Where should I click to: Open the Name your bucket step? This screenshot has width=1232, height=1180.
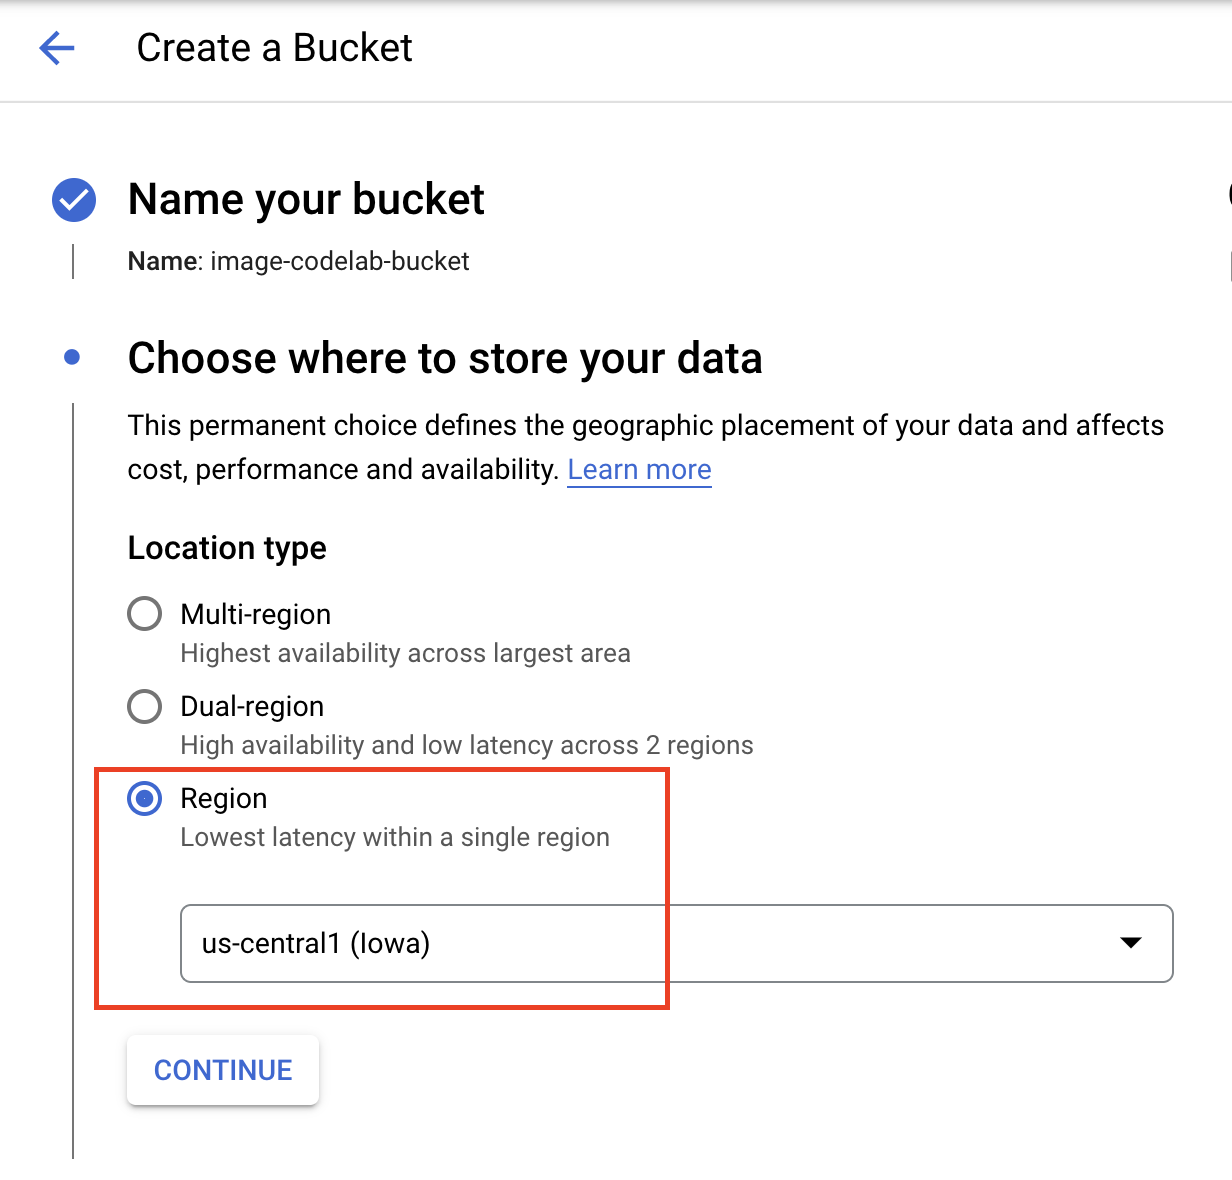coord(305,199)
